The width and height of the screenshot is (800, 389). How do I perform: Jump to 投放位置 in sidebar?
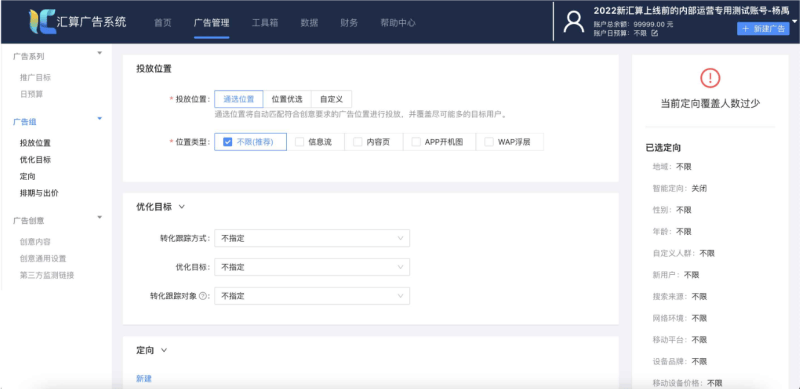click(35, 143)
